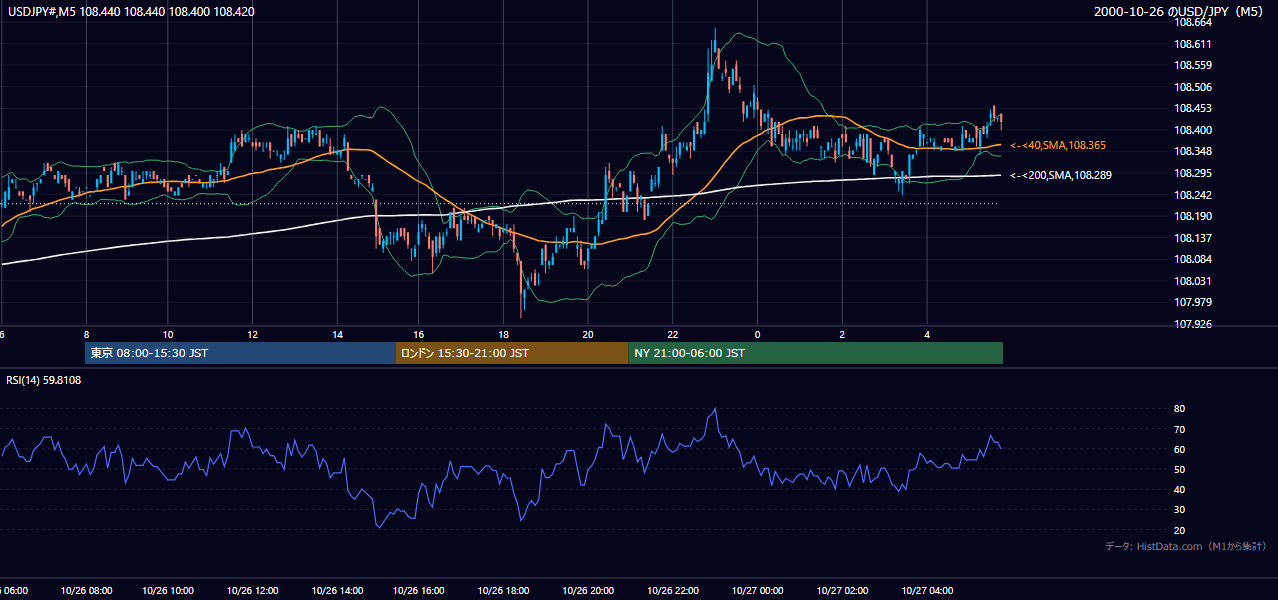Image resolution: width=1278 pixels, height=600 pixels.
Task: Click the hour 16 tick on price chart axis
Action: pos(419,335)
